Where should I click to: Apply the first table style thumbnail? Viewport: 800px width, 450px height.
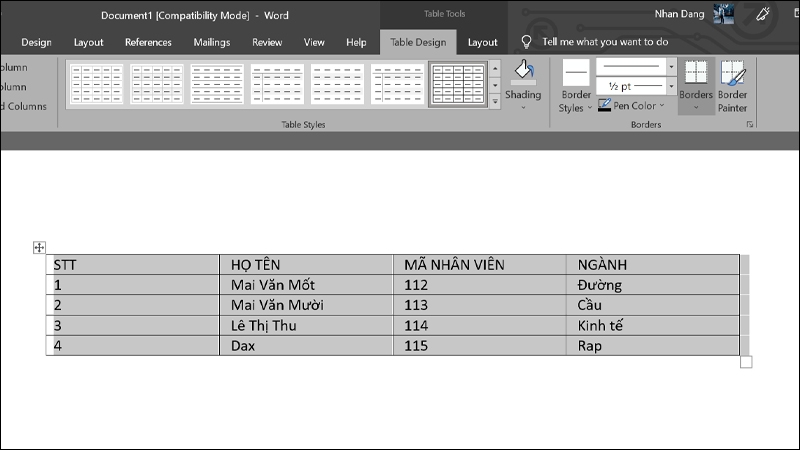tap(96, 85)
